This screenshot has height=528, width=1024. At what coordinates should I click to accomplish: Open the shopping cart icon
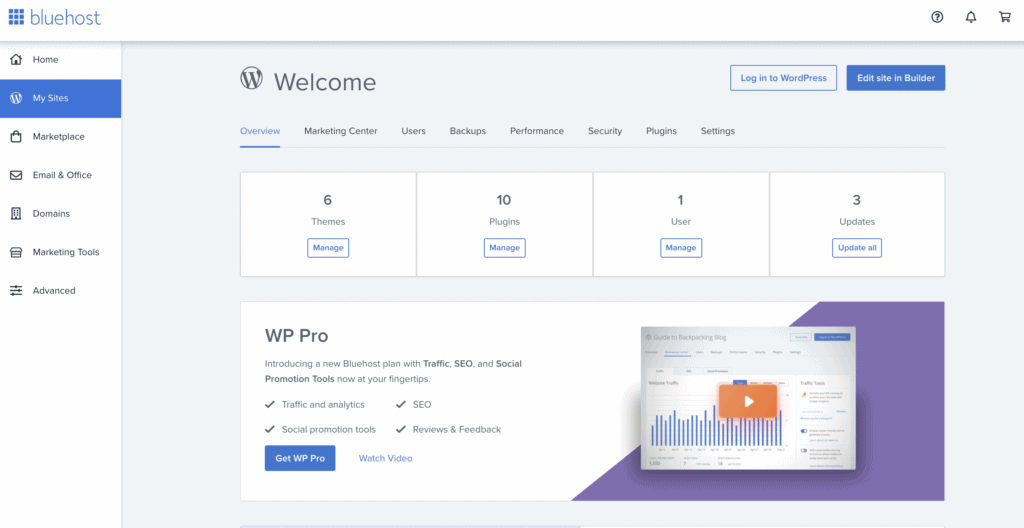(x=1005, y=18)
